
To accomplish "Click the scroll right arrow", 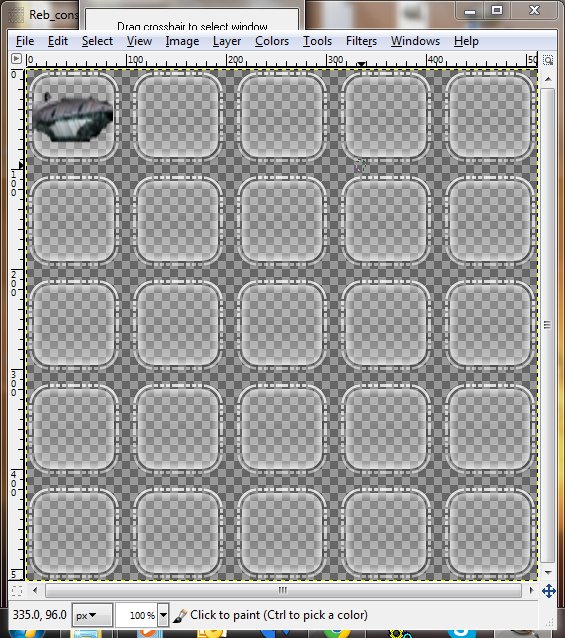I will pos(531,590).
